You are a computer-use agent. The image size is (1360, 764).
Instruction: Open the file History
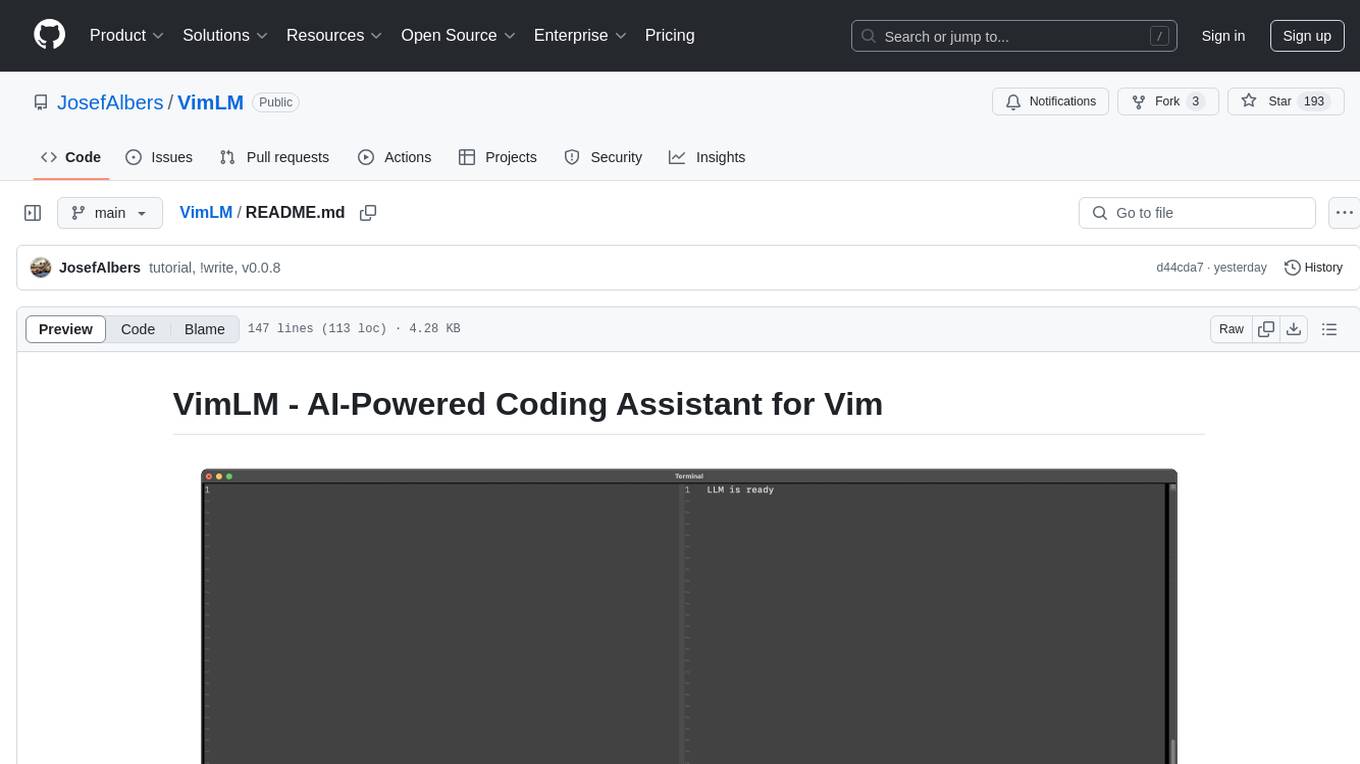(1313, 268)
